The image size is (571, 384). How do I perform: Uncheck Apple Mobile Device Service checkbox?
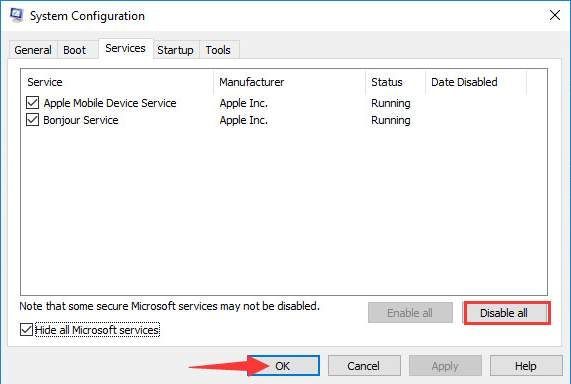click(32, 103)
